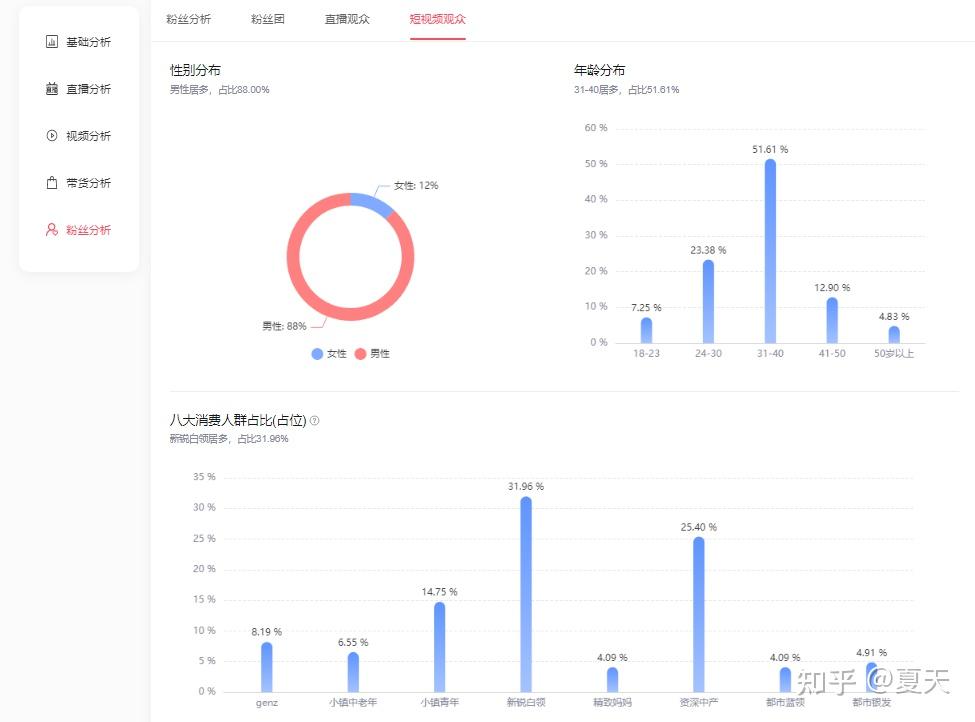This screenshot has width=975, height=722.
Task: Click the 31-40居多,占比51.61% subtitle
Action: (x=627, y=90)
